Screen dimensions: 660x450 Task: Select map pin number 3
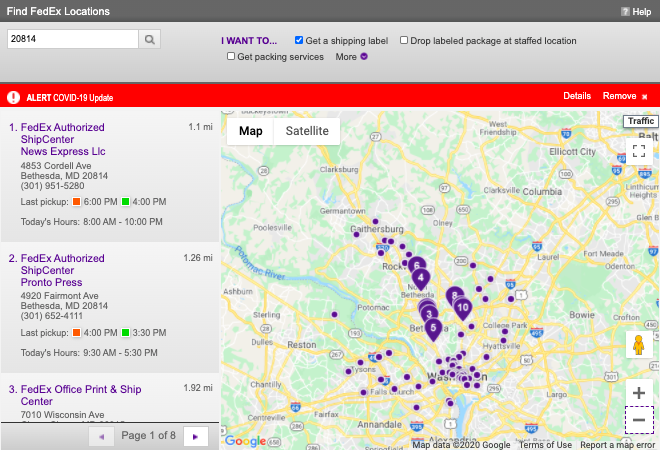[429, 314]
